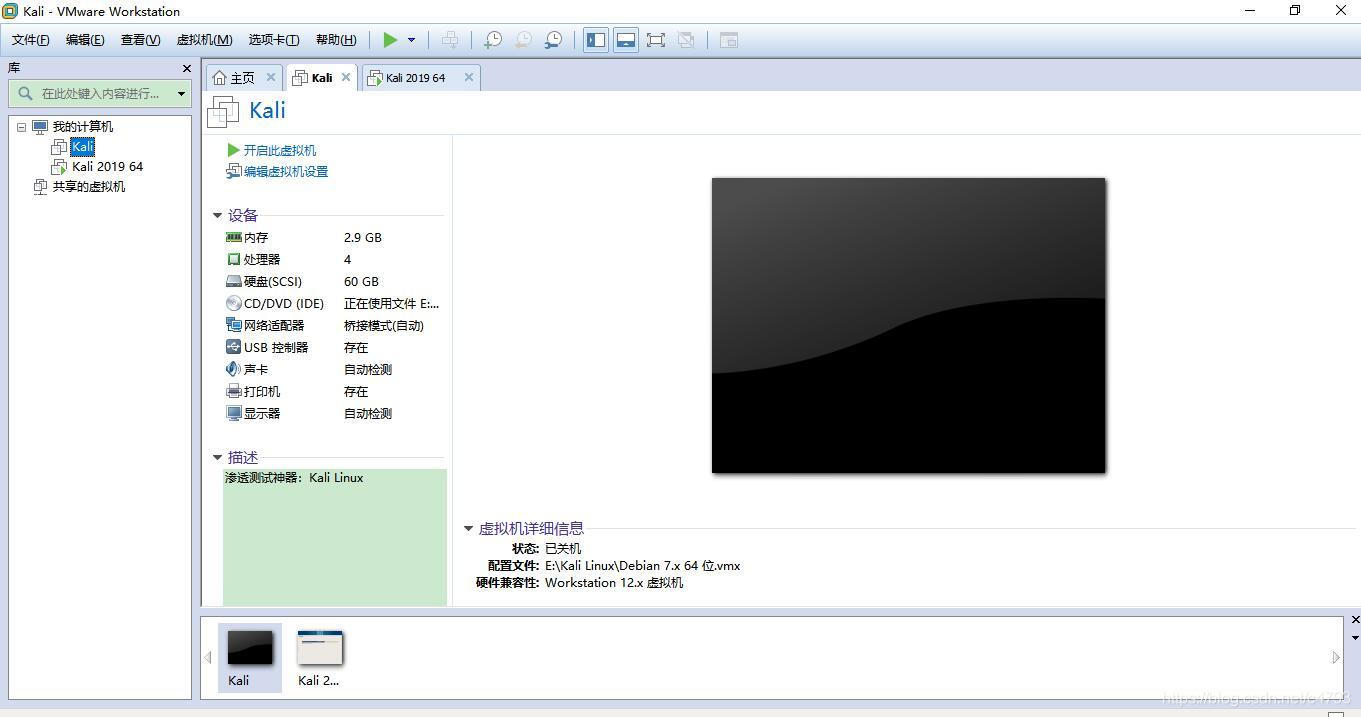Click the config file path E:\Kali Linux\Debian
This screenshot has height=717, width=1361.
coord(642,566)
